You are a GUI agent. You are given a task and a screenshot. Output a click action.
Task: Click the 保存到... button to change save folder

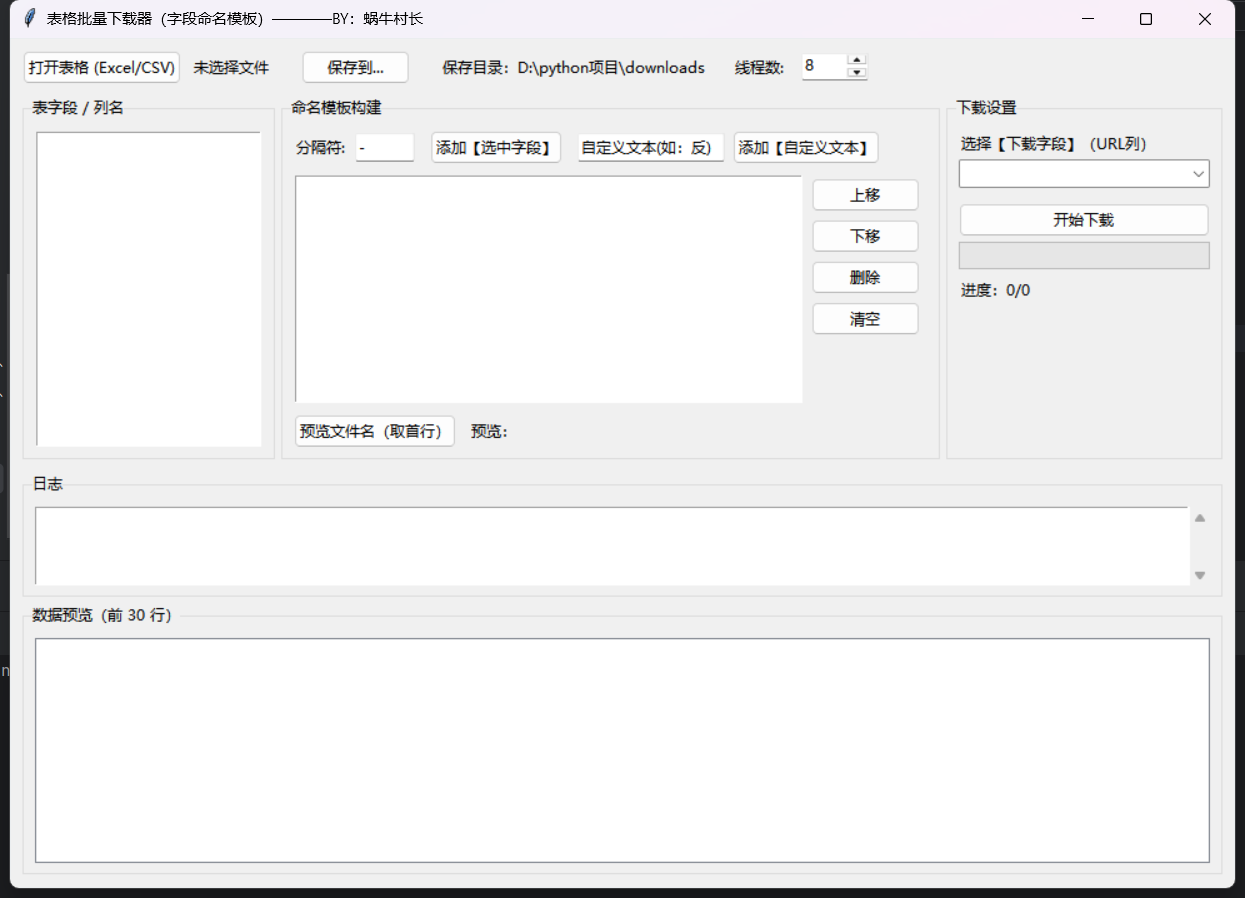pos(355,67)
